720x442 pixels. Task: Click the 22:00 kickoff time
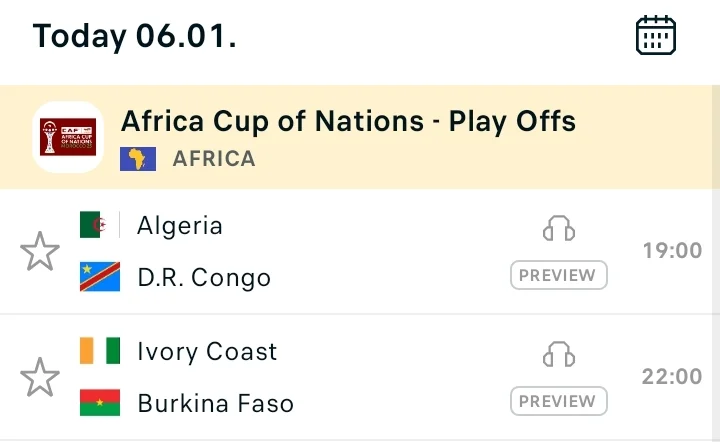tap(672, 377)
